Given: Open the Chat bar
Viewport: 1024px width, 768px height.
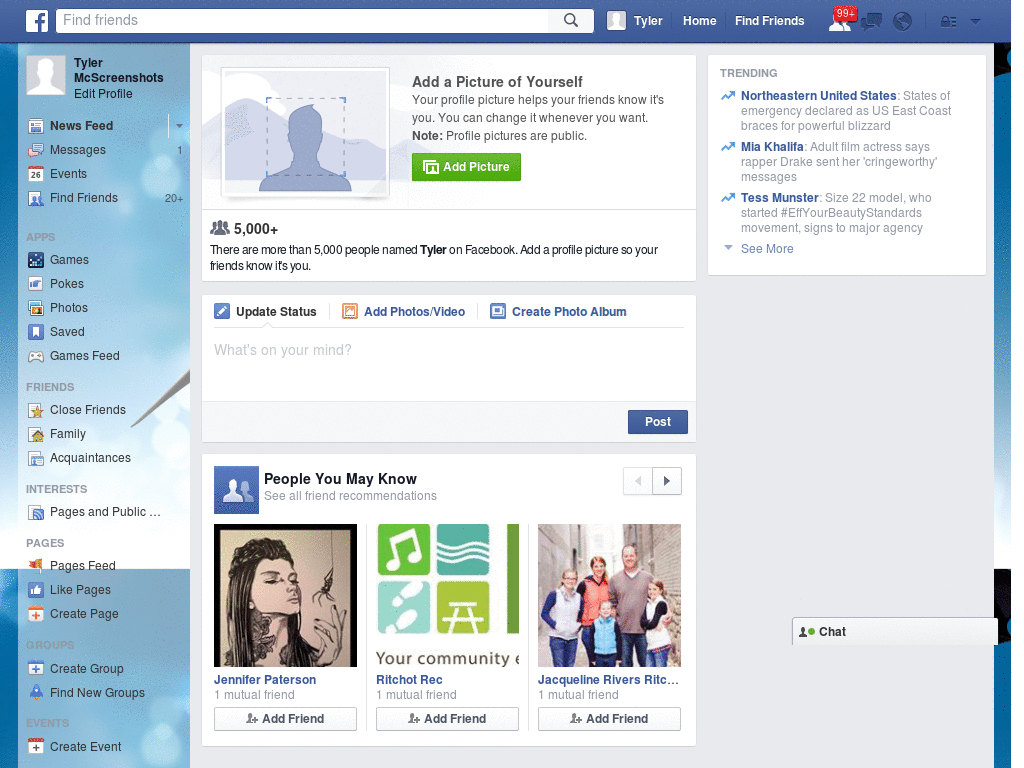Looking at the screenshot, I should (895, 632).
